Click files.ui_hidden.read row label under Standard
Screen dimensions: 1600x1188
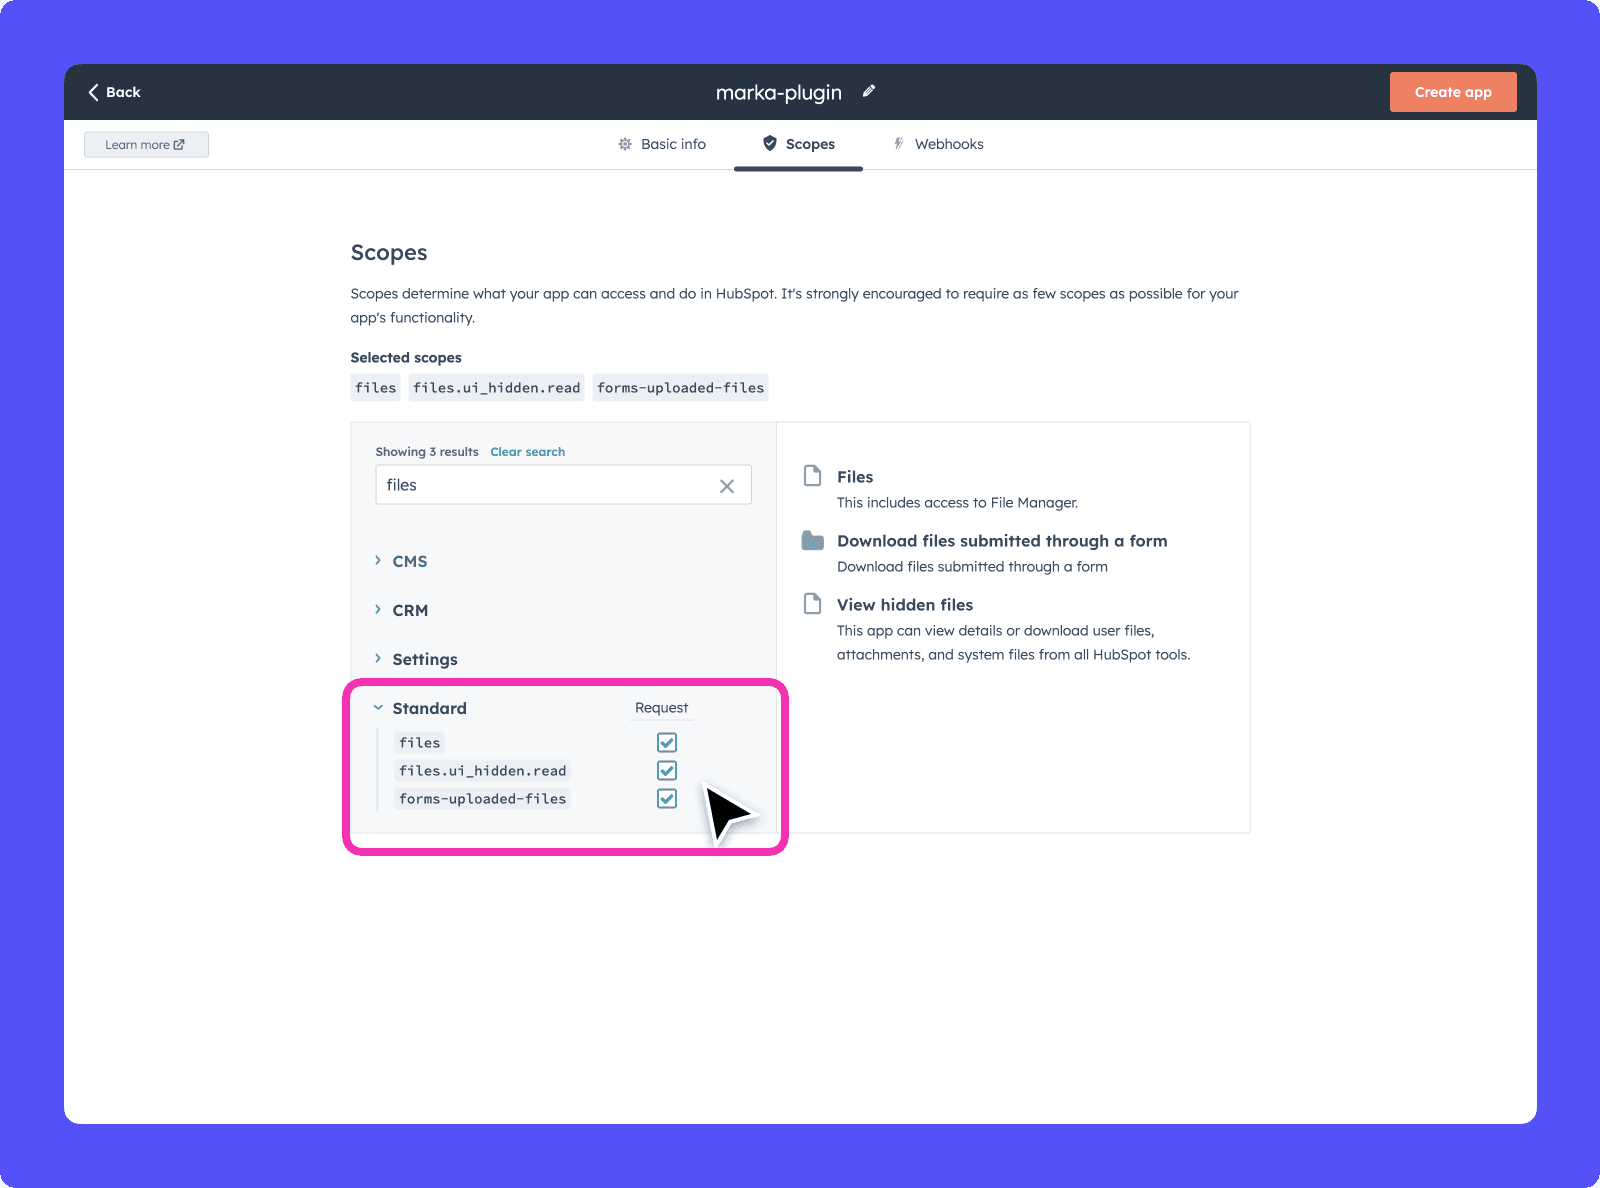pos(483,771)
